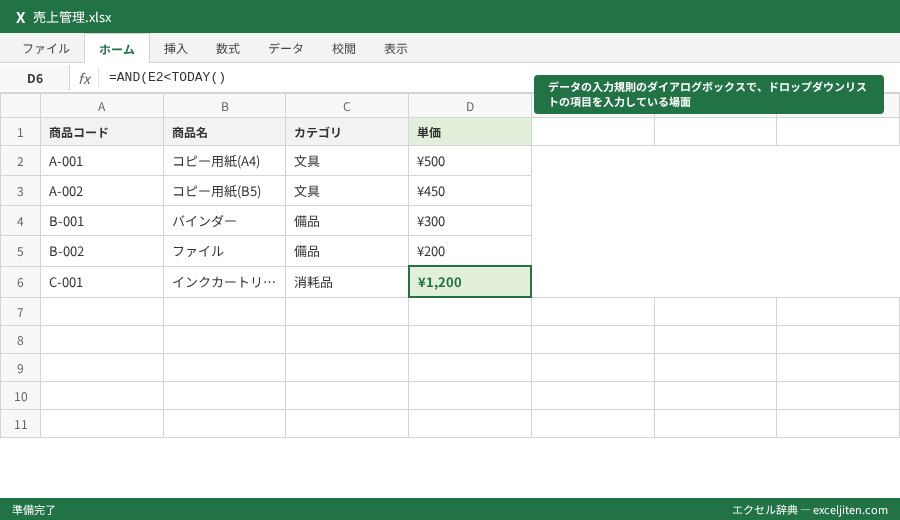The height and width of the screenshot is (520, 900).
Task: Select the ¥450 price cell
Action: [470, 191]
